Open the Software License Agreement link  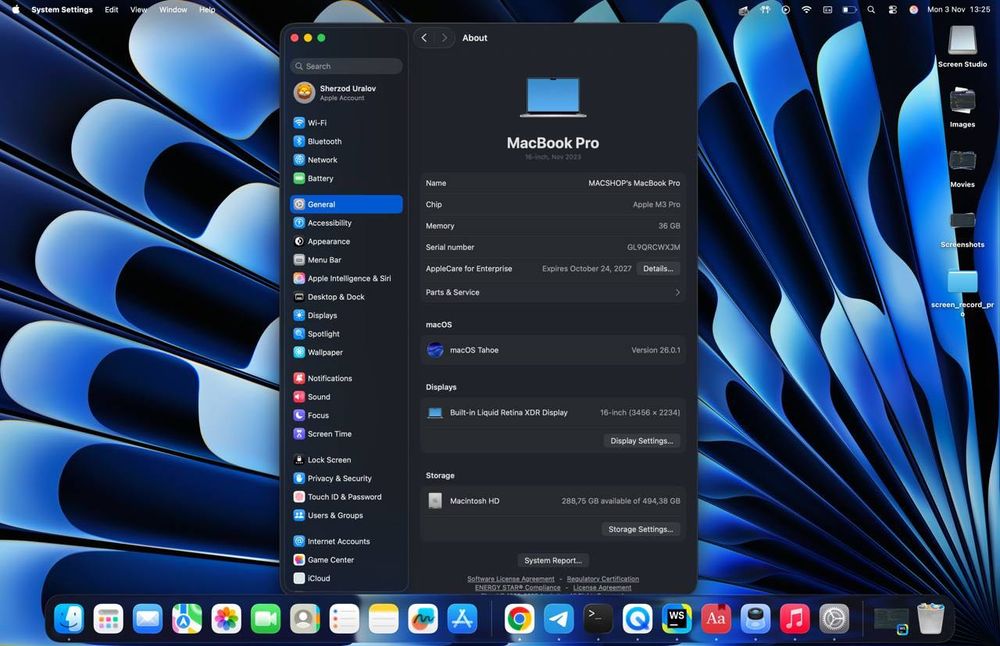[x=511, y=579]
